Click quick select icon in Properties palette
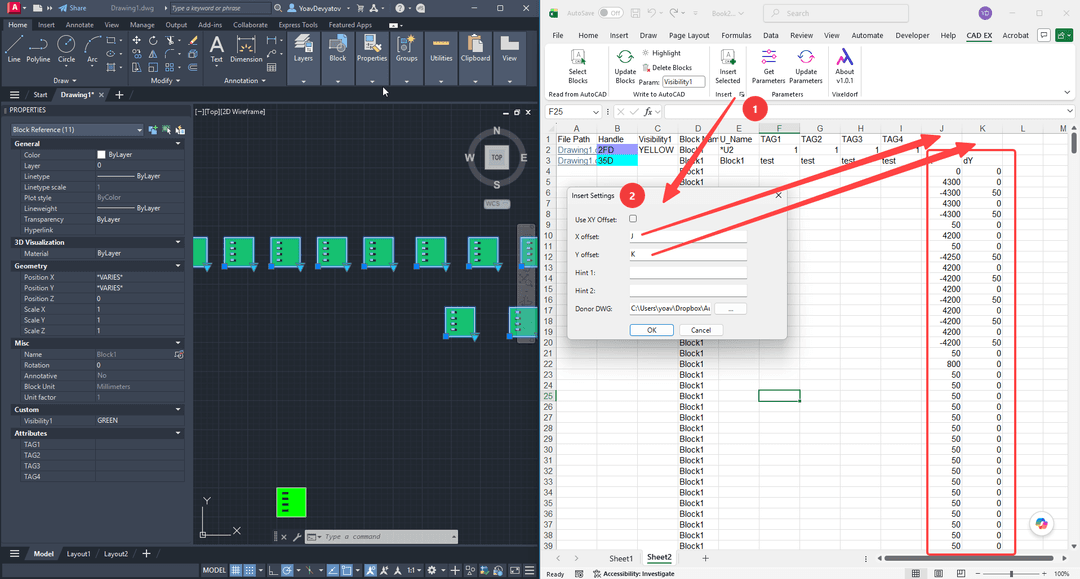 tap(180, 129)
